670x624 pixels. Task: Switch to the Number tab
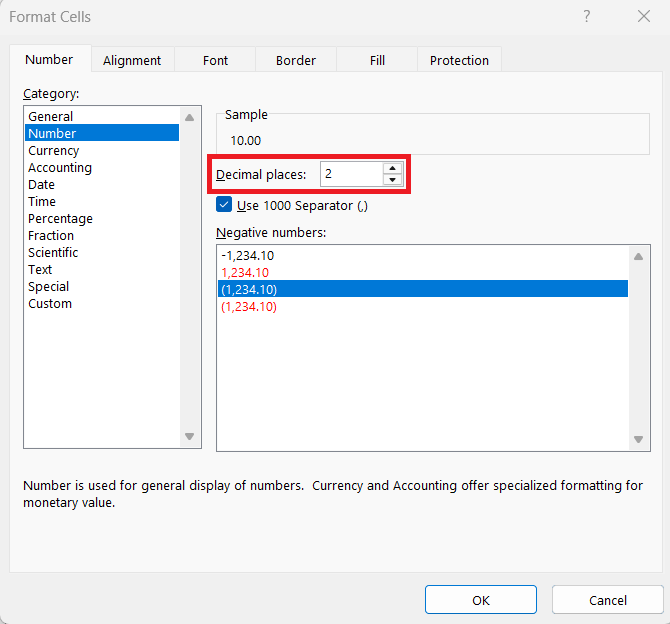(x=49, y=59)
